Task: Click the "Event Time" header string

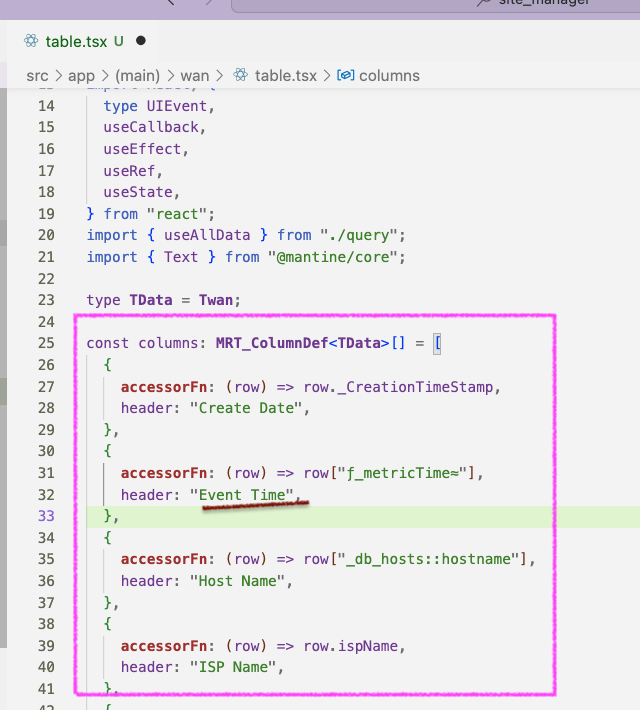Action: tap(242, 495)
